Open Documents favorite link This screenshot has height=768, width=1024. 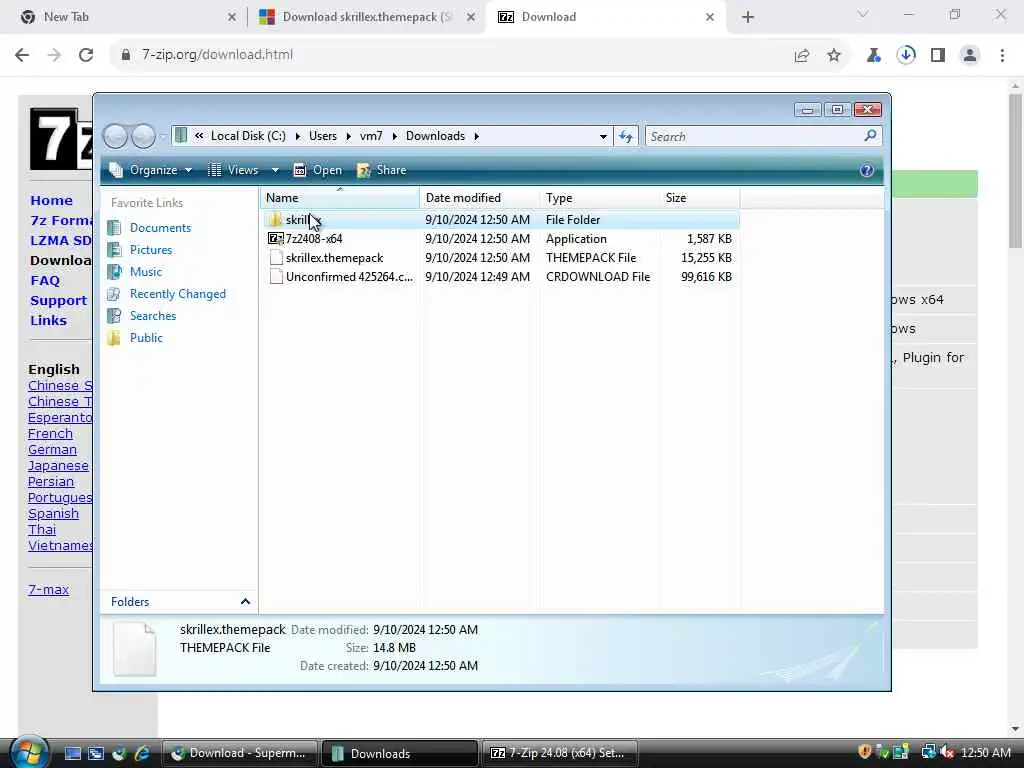point(160,228)
